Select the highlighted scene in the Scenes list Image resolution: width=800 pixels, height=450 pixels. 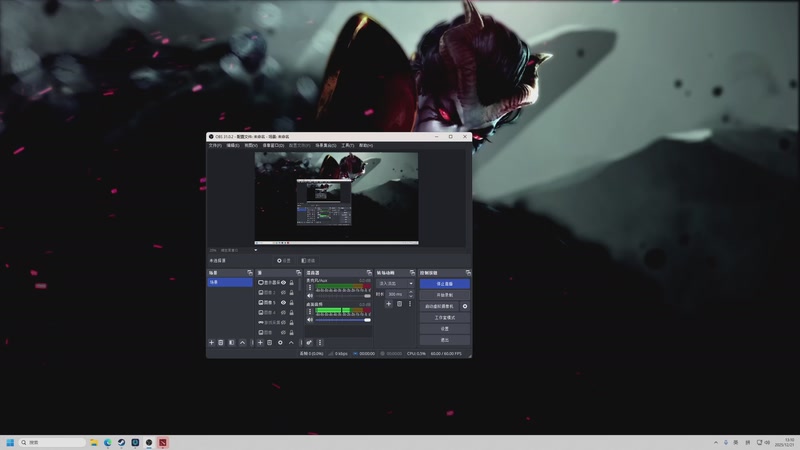[230, 282]
